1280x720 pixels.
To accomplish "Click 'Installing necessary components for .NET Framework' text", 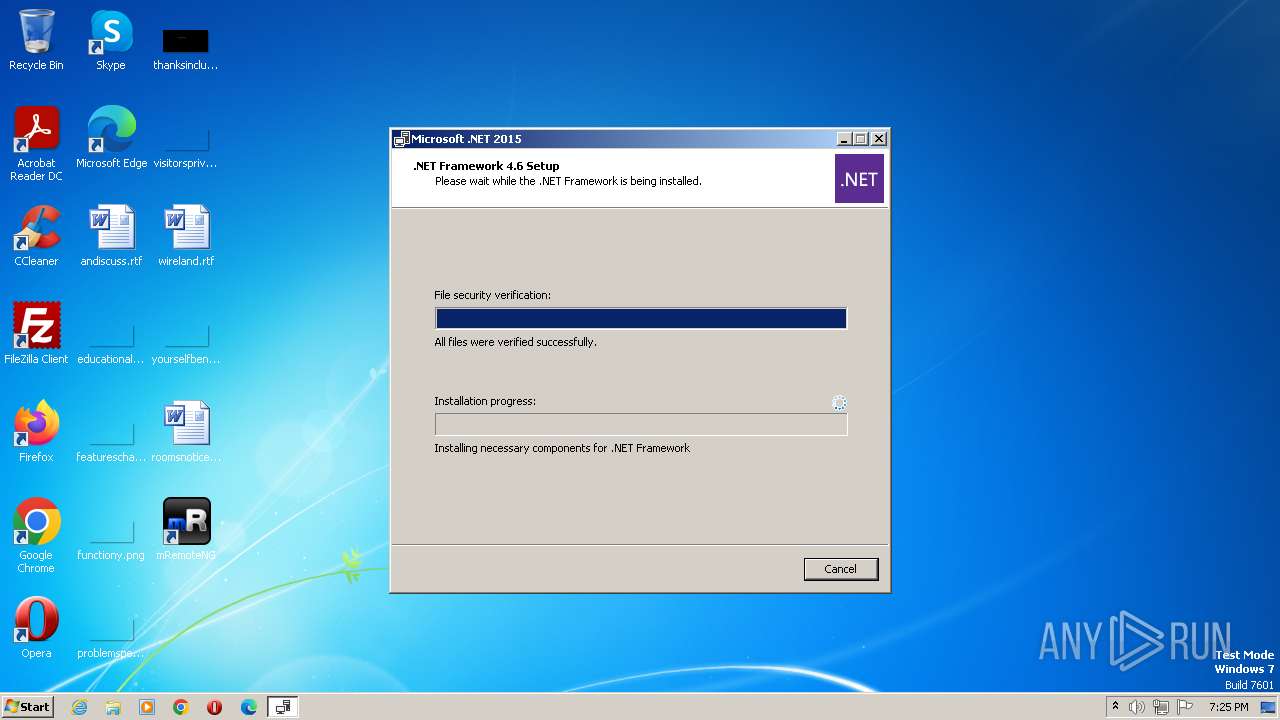I will point(562,448).
